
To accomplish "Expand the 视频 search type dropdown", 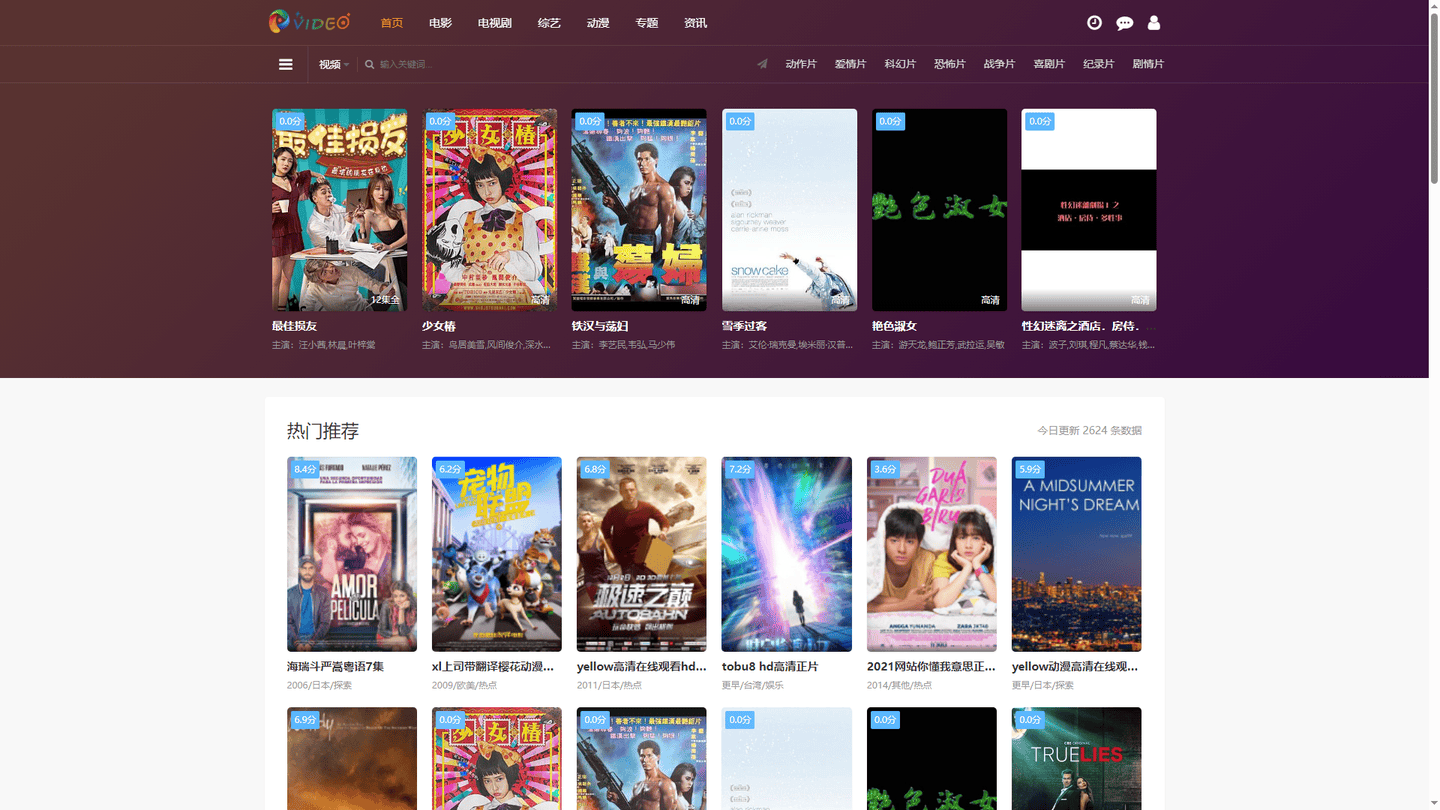I will [x=334, y=64].
